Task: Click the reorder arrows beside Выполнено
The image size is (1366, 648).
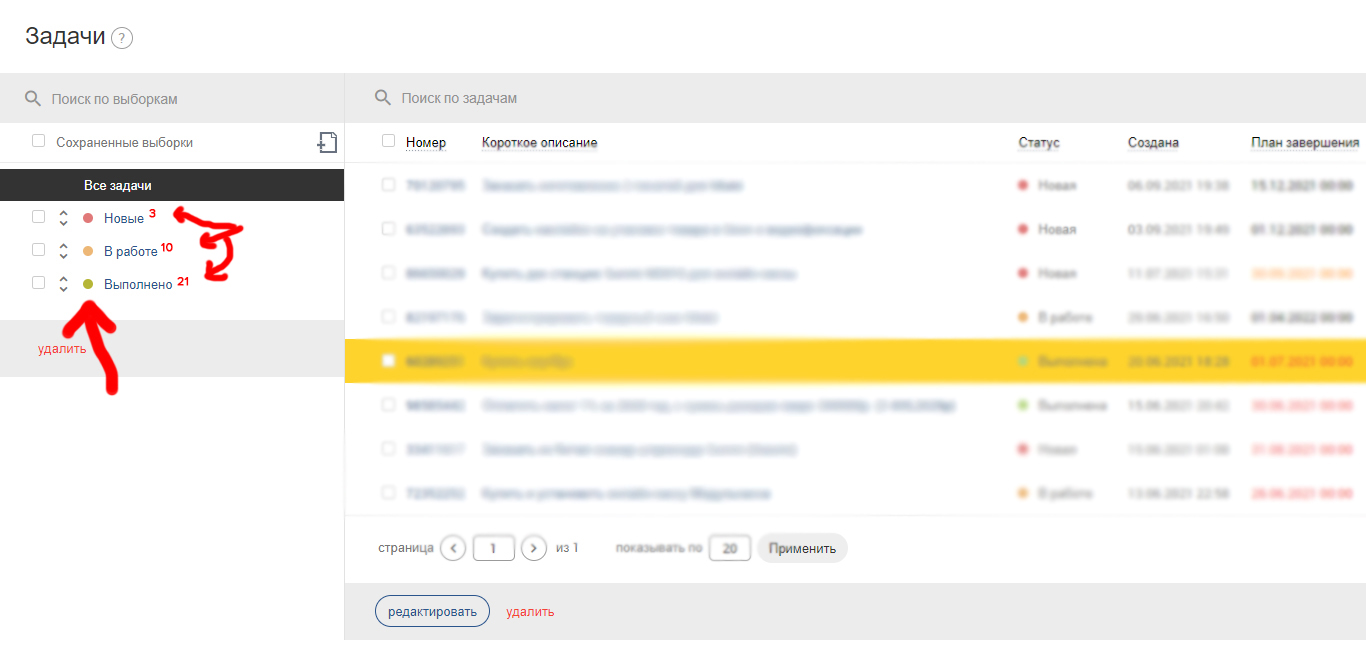Action: [63, 284]
